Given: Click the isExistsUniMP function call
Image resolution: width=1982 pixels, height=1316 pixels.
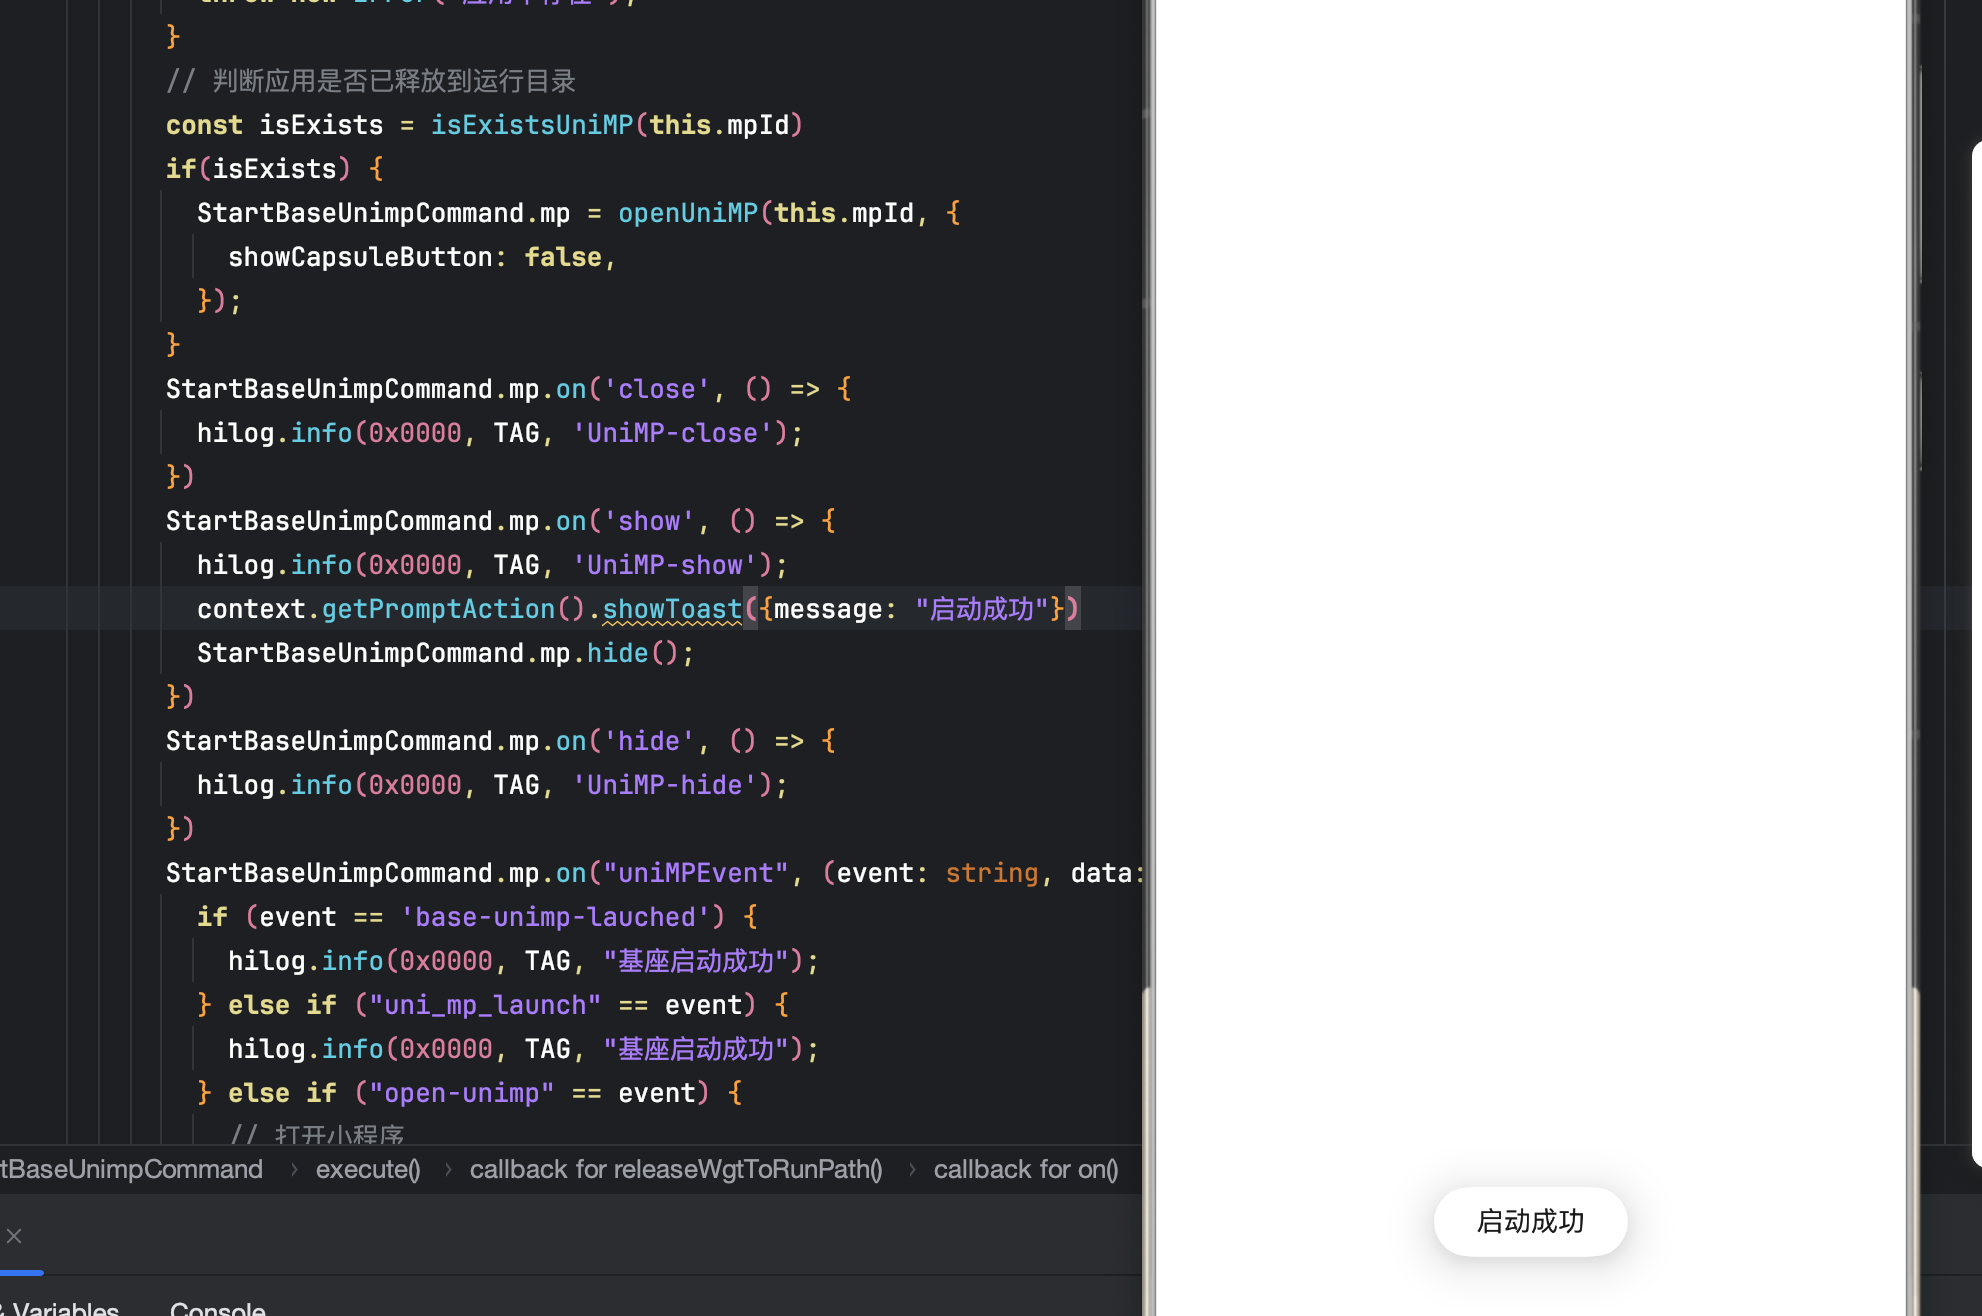Looking at the screenshot, I should (x=531, y=125).
